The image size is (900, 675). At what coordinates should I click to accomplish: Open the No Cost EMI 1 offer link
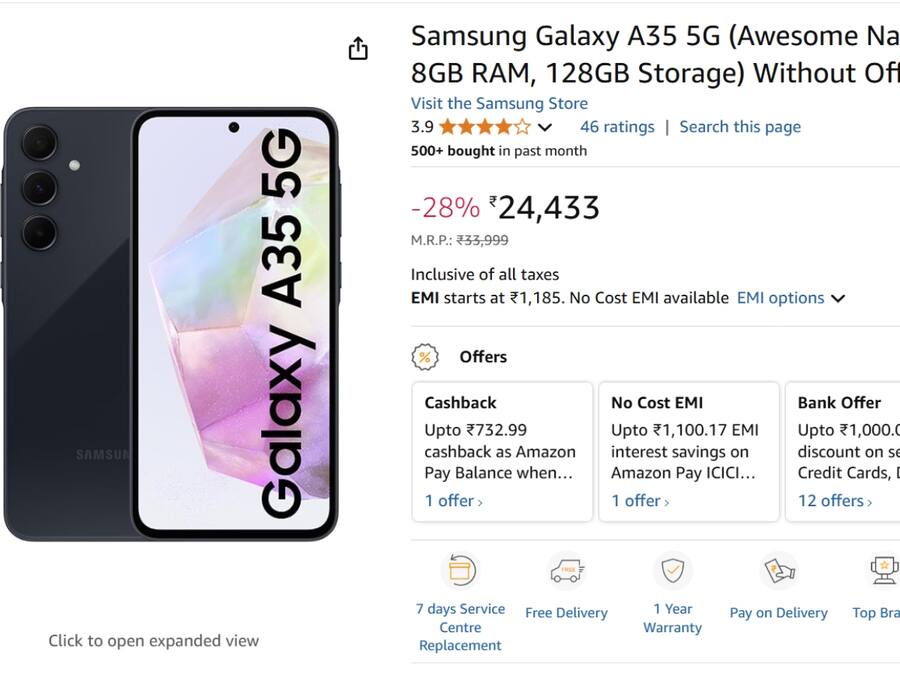(x=639, y=500)
